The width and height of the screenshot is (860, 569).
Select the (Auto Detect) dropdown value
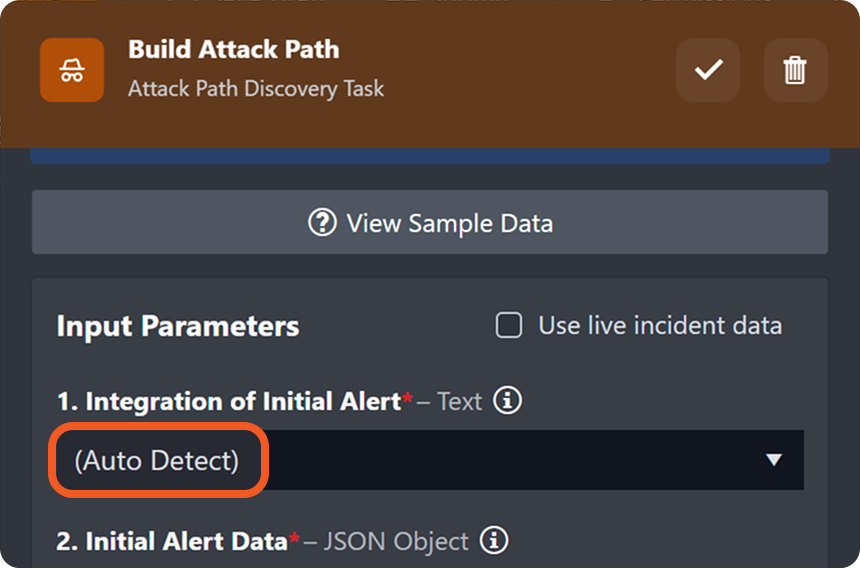tap(157, 460)
